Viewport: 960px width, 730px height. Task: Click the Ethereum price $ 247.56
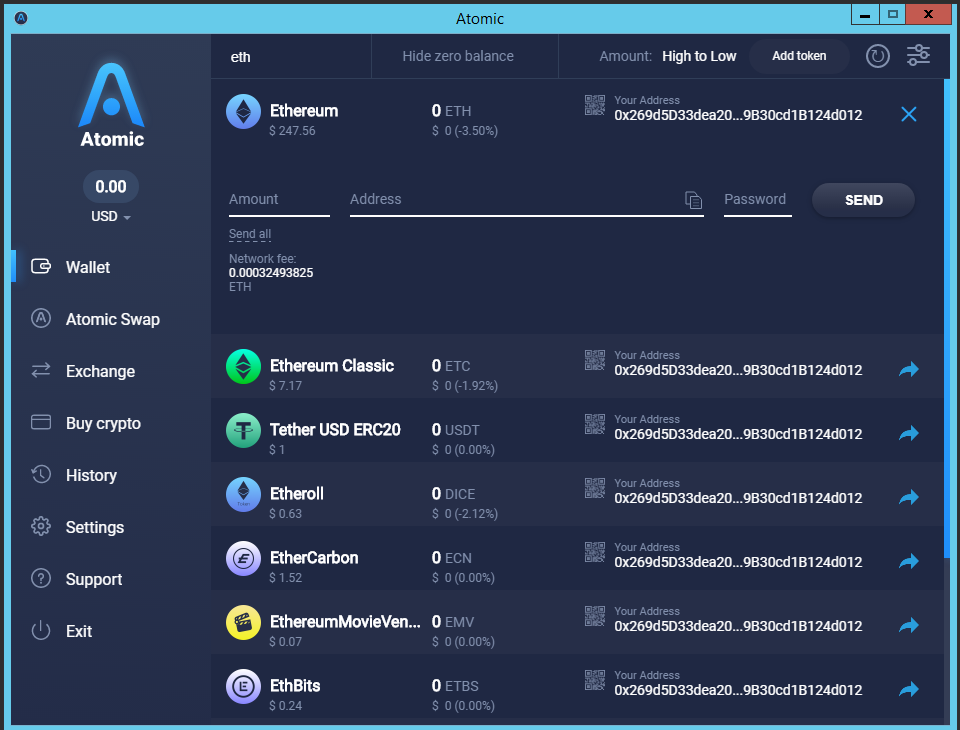(x=292, y=130)
